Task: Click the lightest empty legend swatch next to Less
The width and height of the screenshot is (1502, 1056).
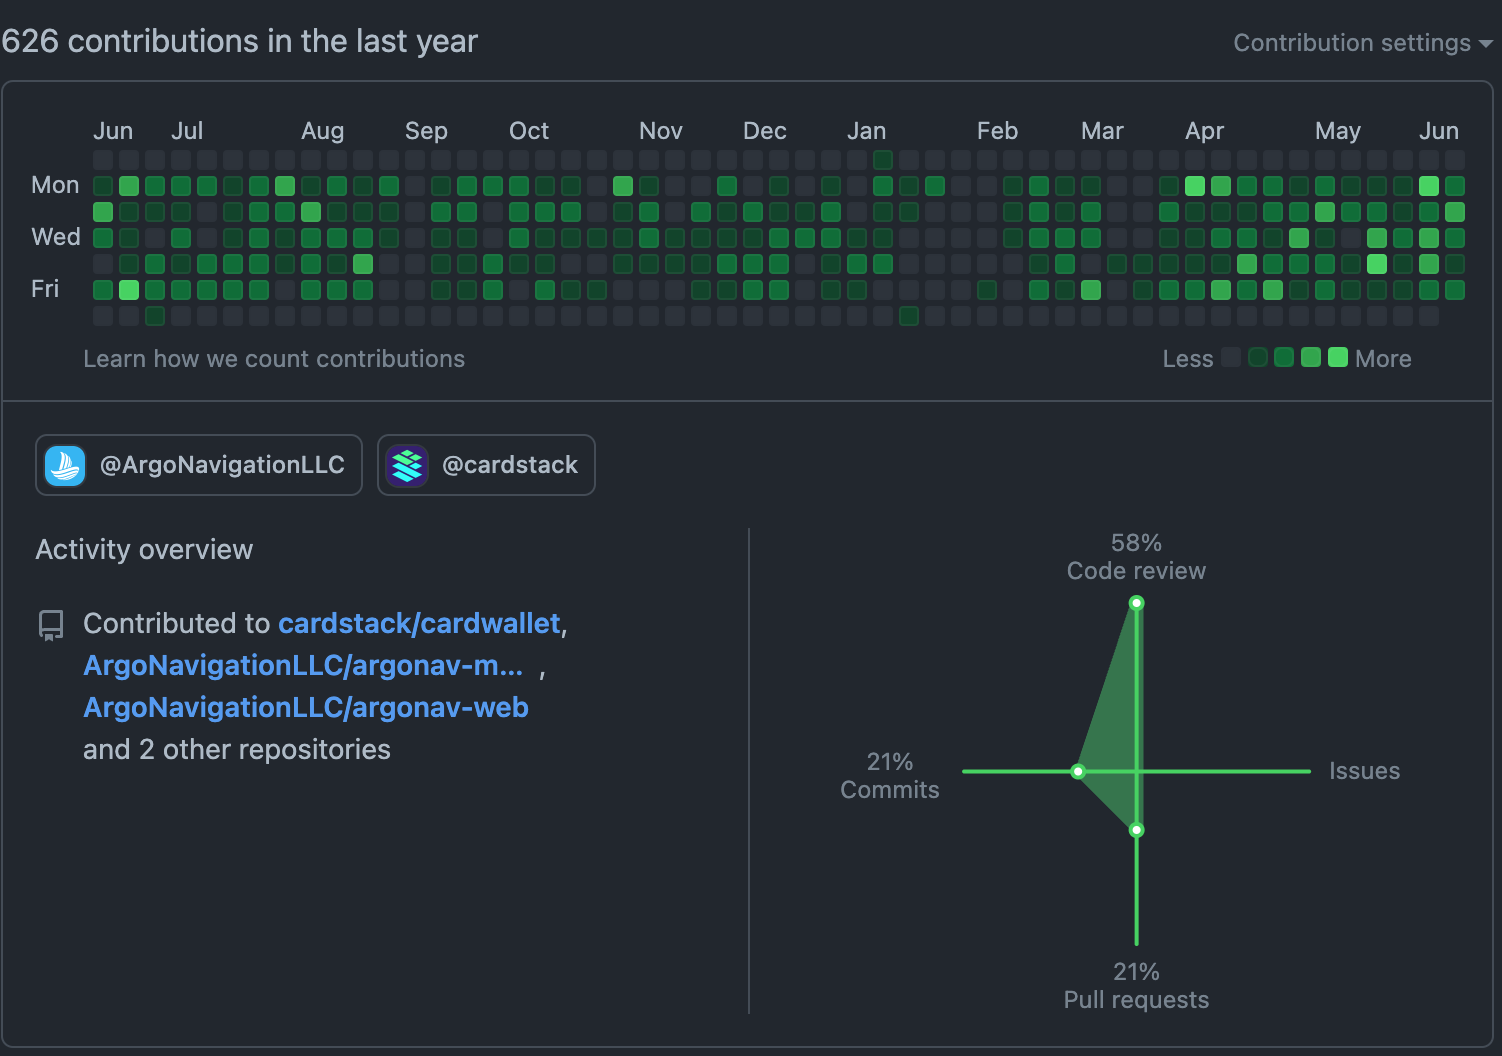Action: 1232,357
